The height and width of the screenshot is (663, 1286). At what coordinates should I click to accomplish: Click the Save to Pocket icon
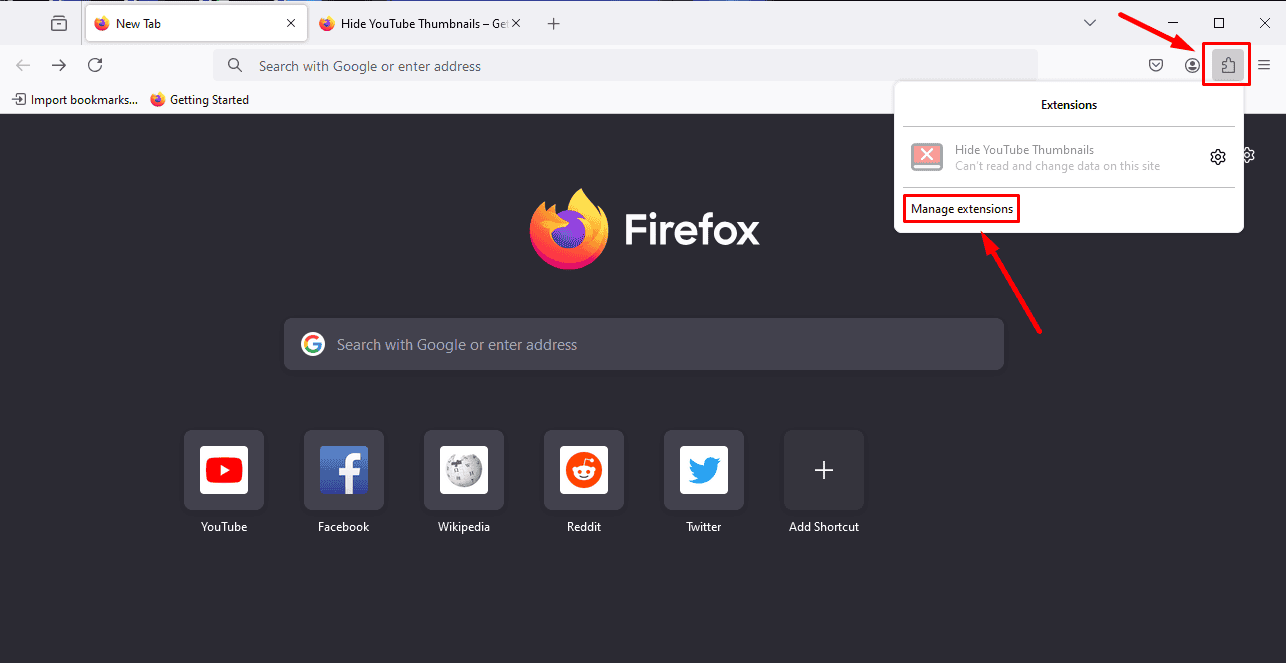[x=1155, y=66]
